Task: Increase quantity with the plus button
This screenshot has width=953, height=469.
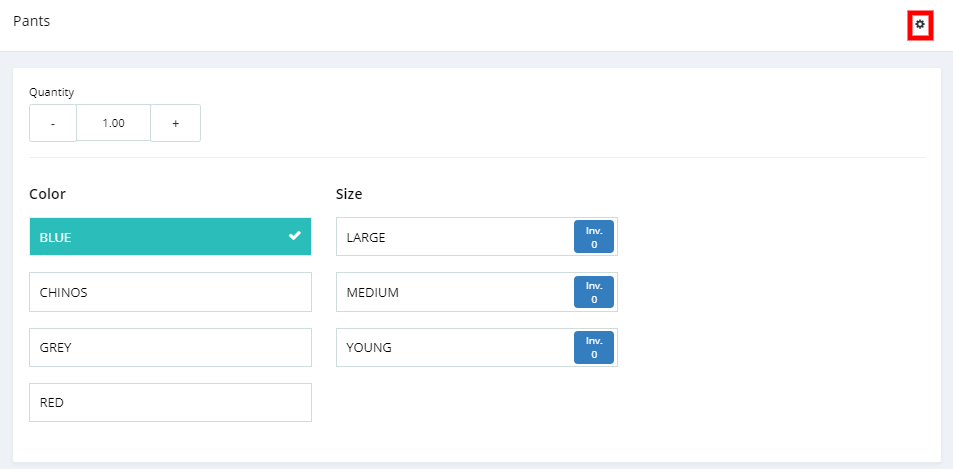Action: [x=175, y=123]
